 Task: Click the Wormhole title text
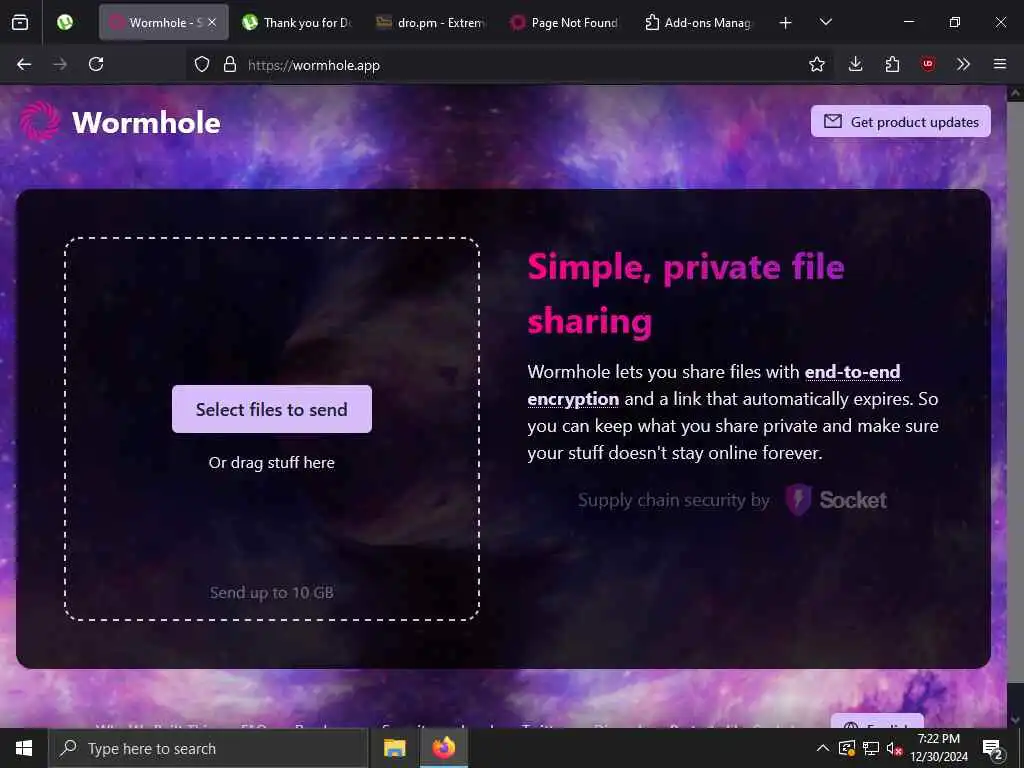click(x=146, y=123)
